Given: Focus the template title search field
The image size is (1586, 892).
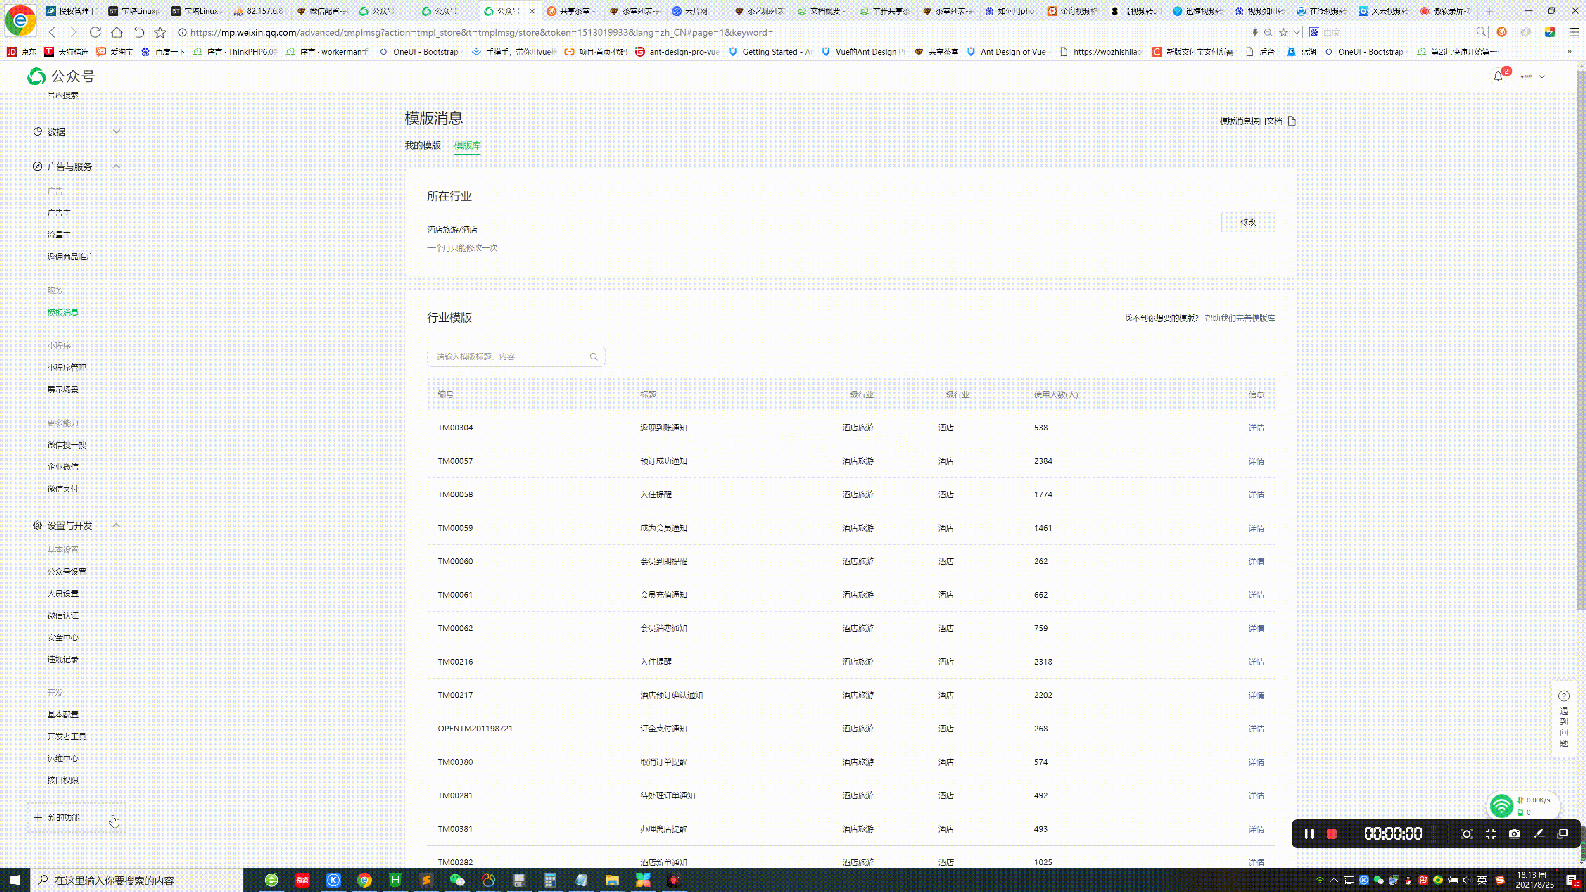Looking at the screenshot, I should (516, 356).
